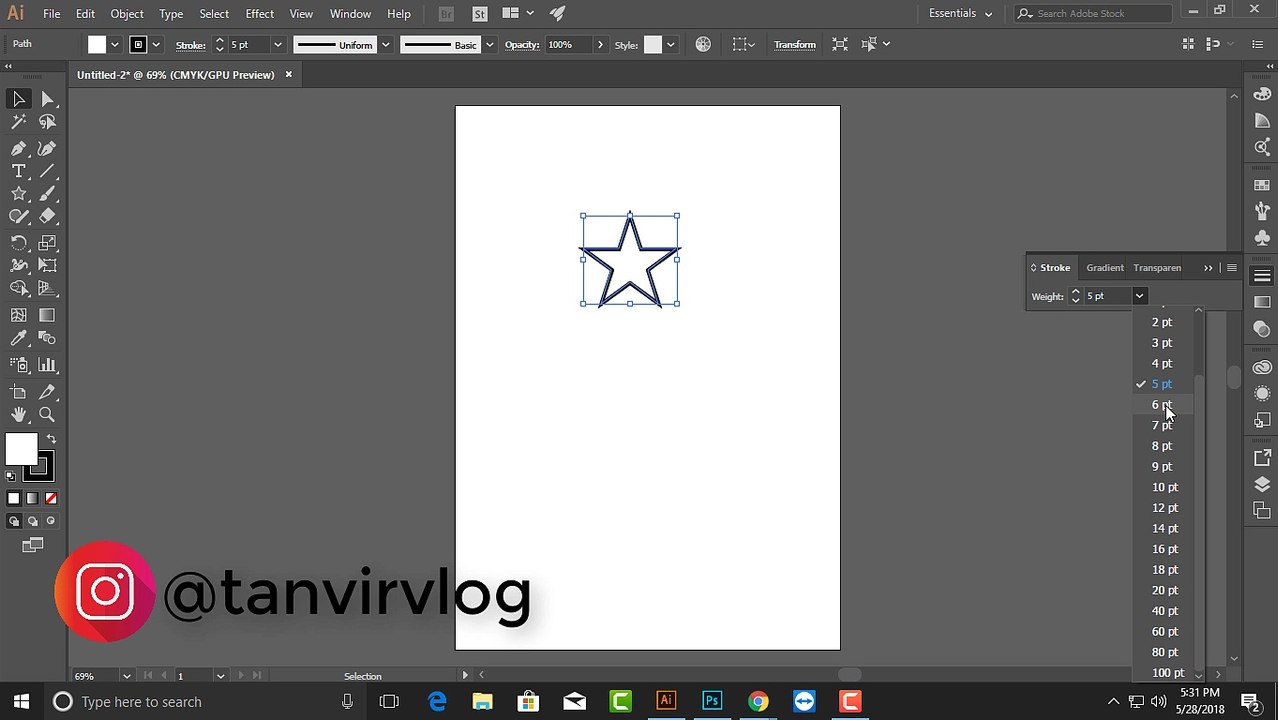Select the Hand tool
Viewport: 1278px width, 720px height.
18,415
